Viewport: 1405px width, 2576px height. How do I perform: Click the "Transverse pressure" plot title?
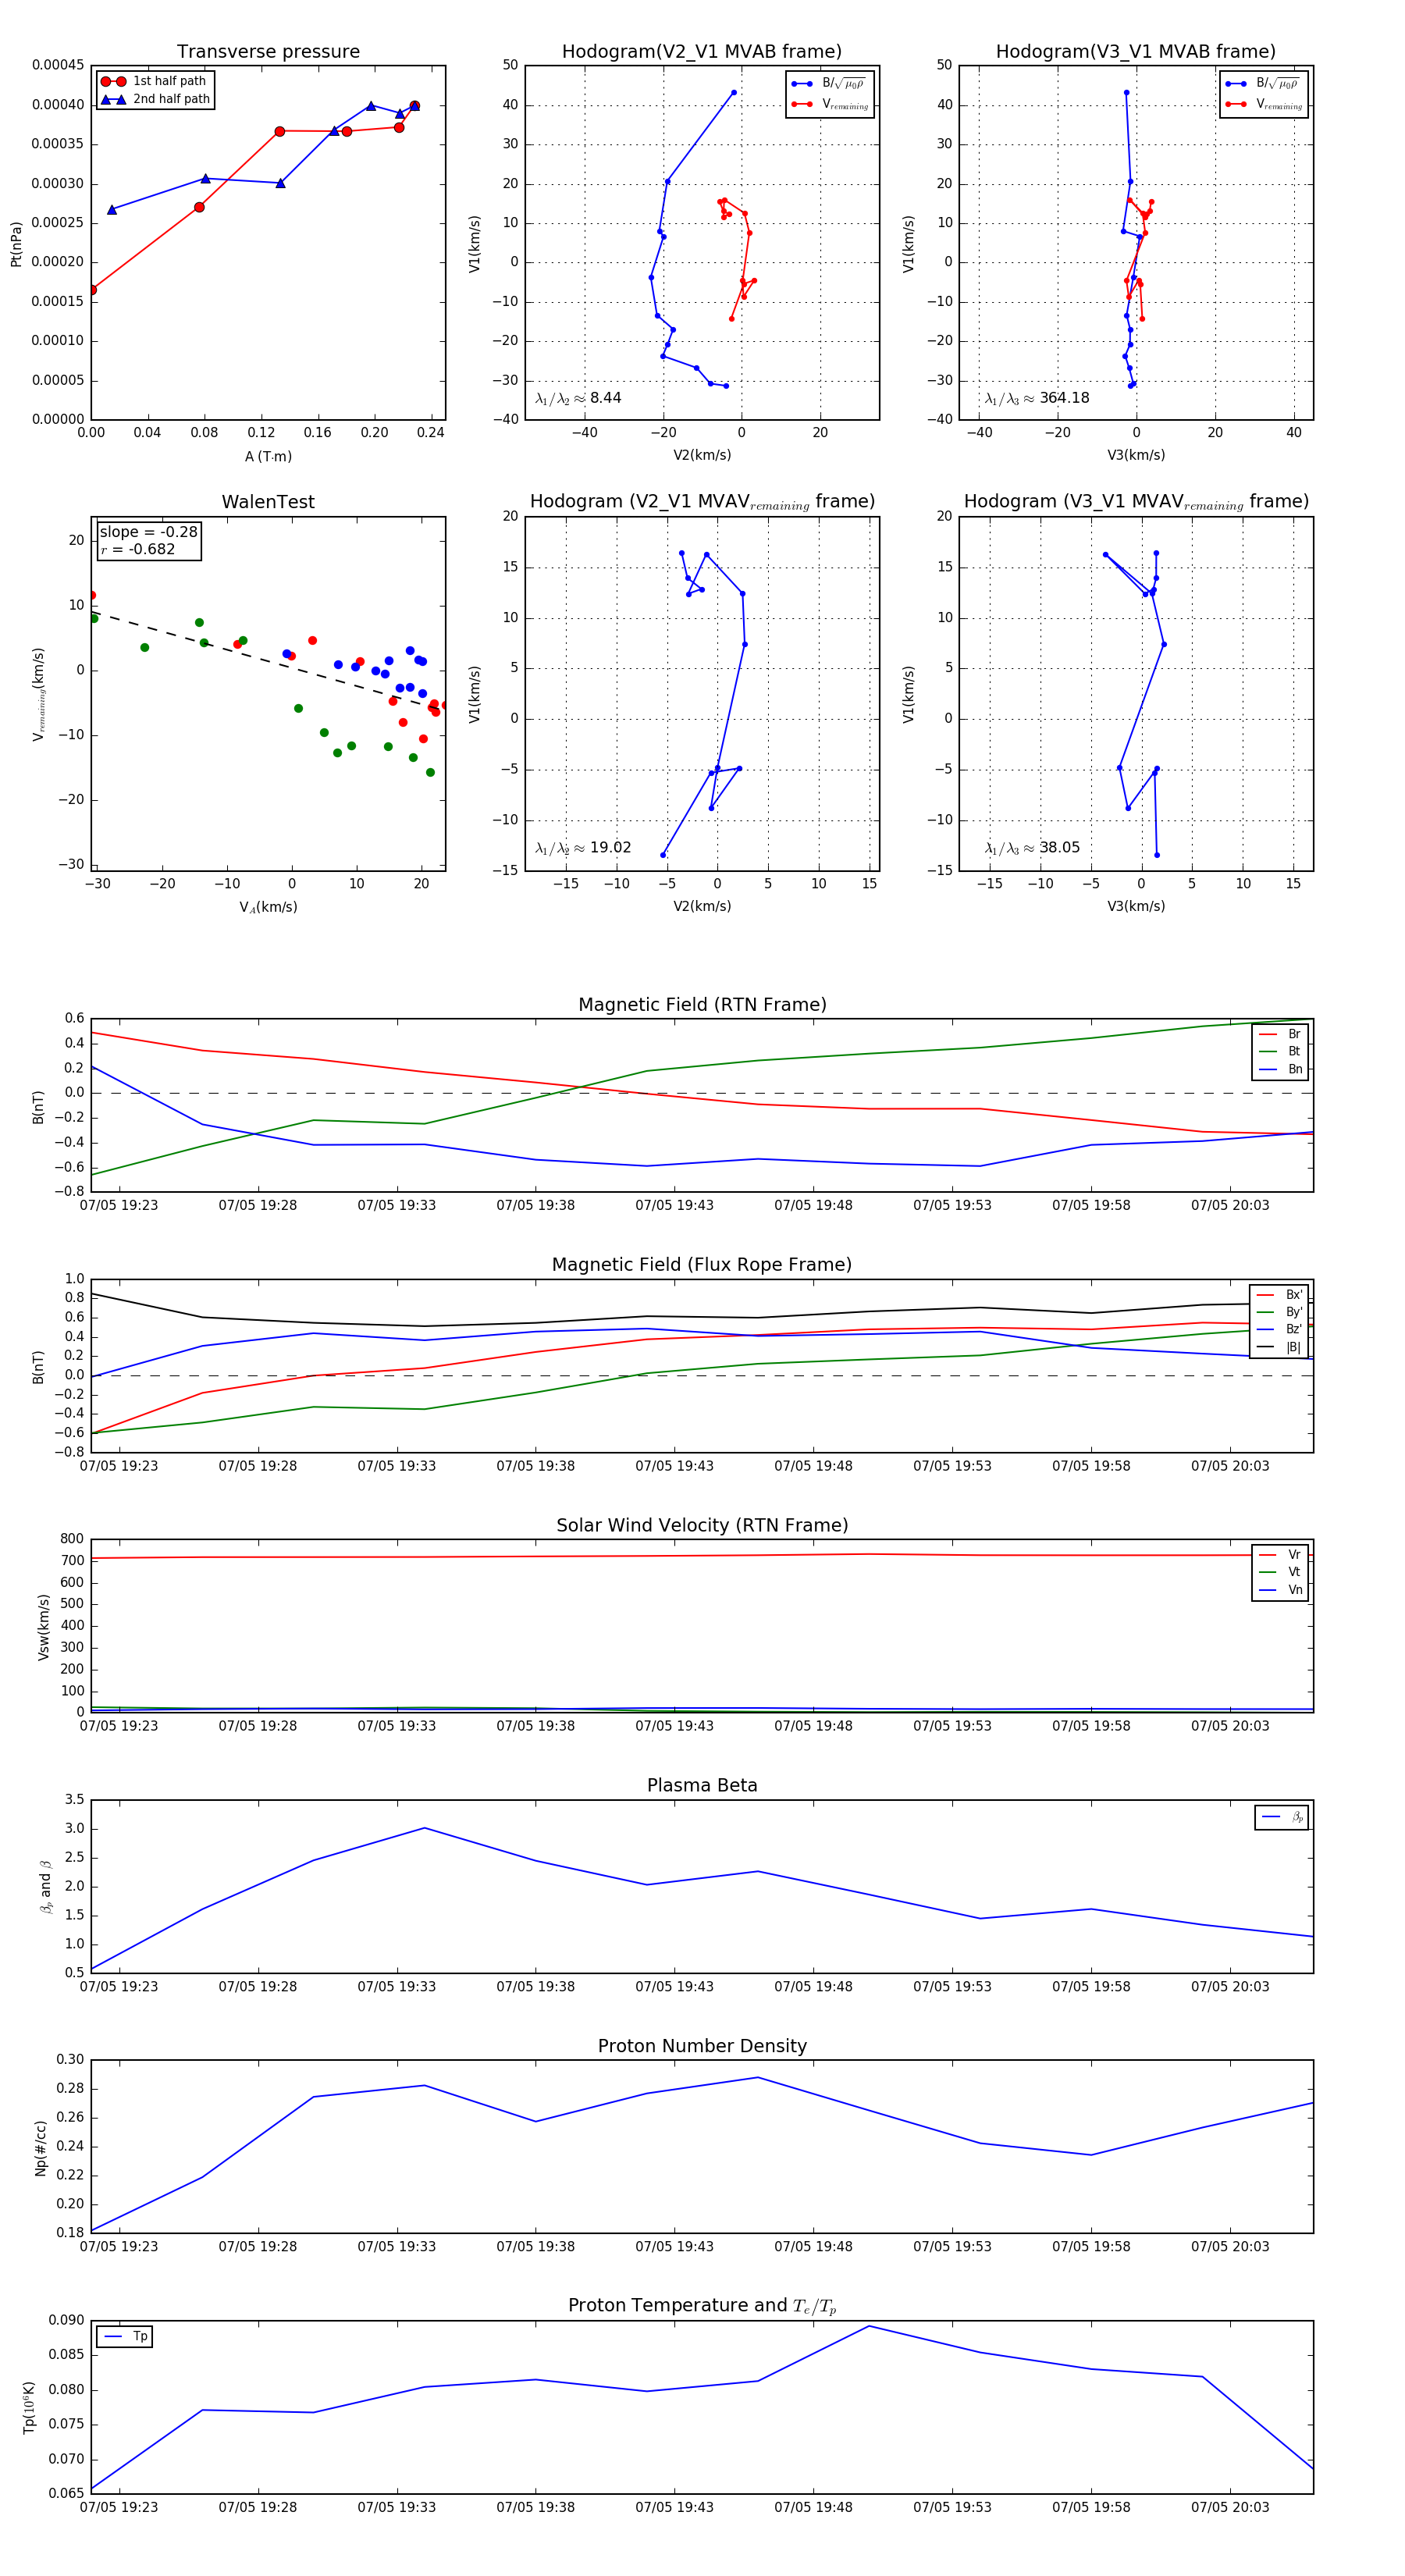coord(268,52)
